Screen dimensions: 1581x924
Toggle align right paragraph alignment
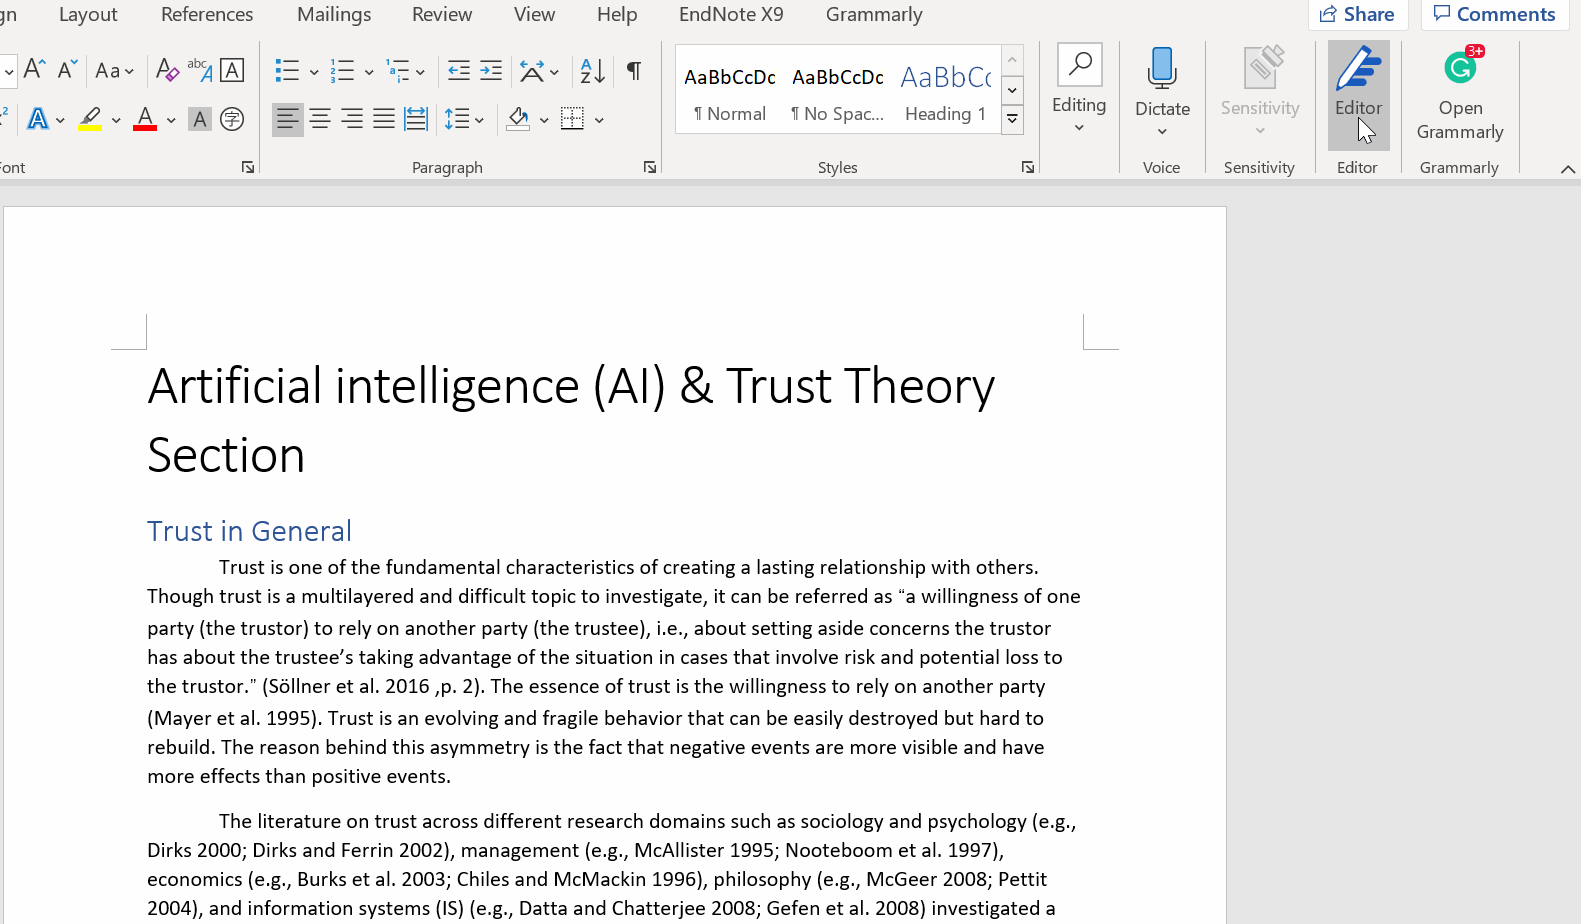(352, 120)
